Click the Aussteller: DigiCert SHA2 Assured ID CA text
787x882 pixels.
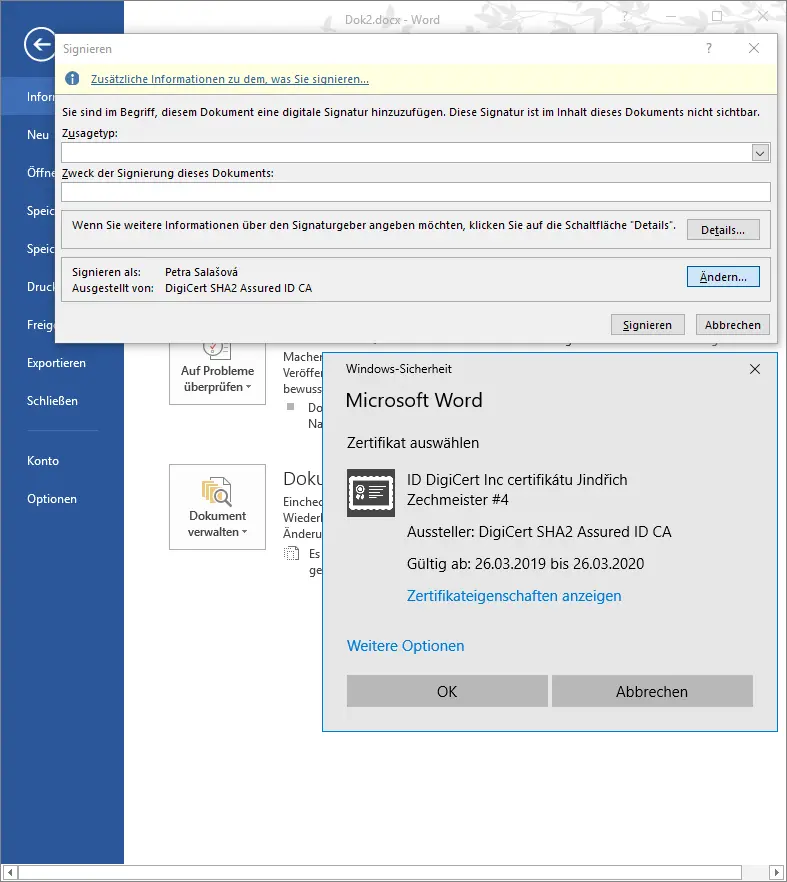tap(539, 532)
